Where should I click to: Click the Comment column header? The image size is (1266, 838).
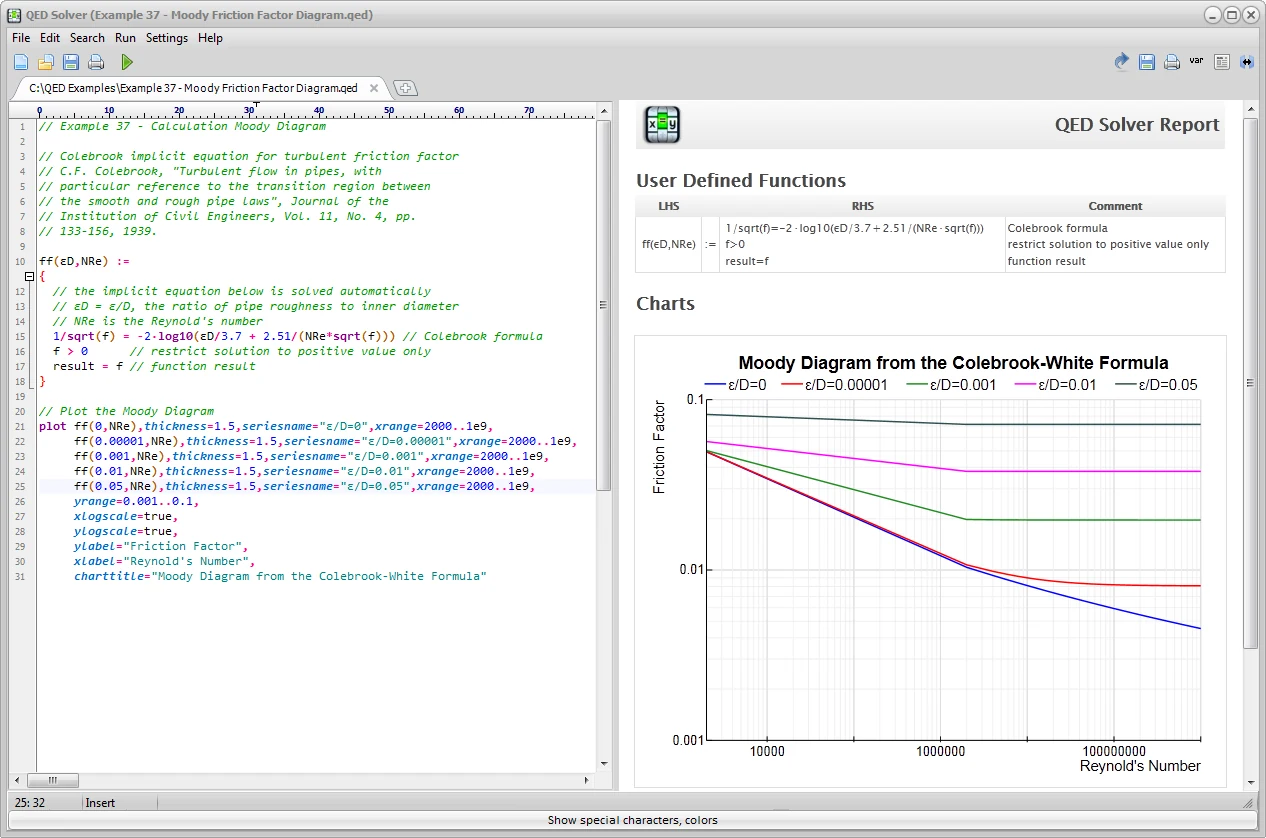[1115, 206]
